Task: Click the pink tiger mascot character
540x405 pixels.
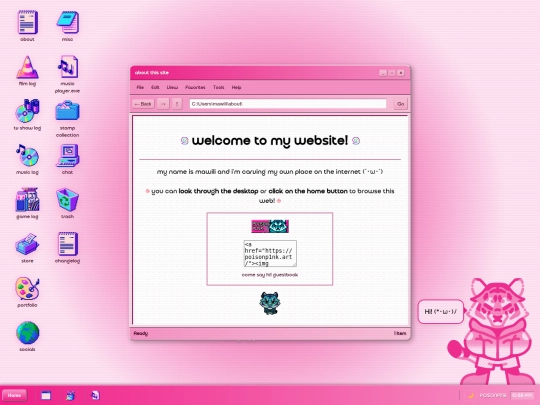Action: 492,332
